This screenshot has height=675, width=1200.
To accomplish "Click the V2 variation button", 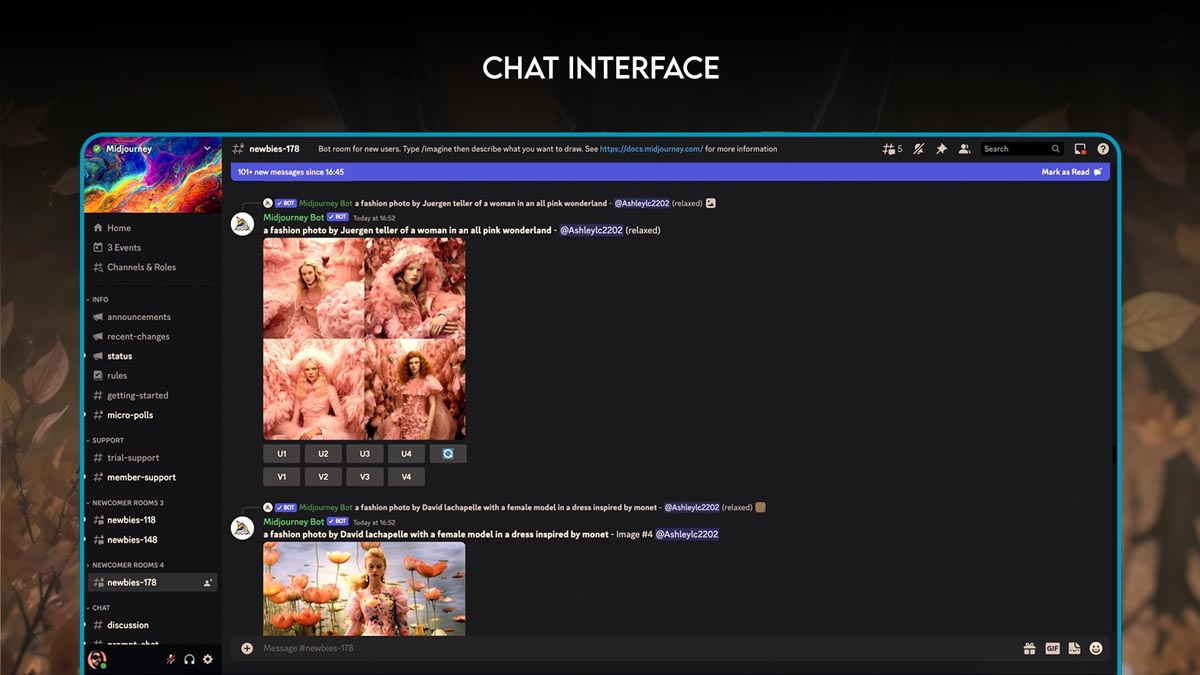I will (323, 477).
